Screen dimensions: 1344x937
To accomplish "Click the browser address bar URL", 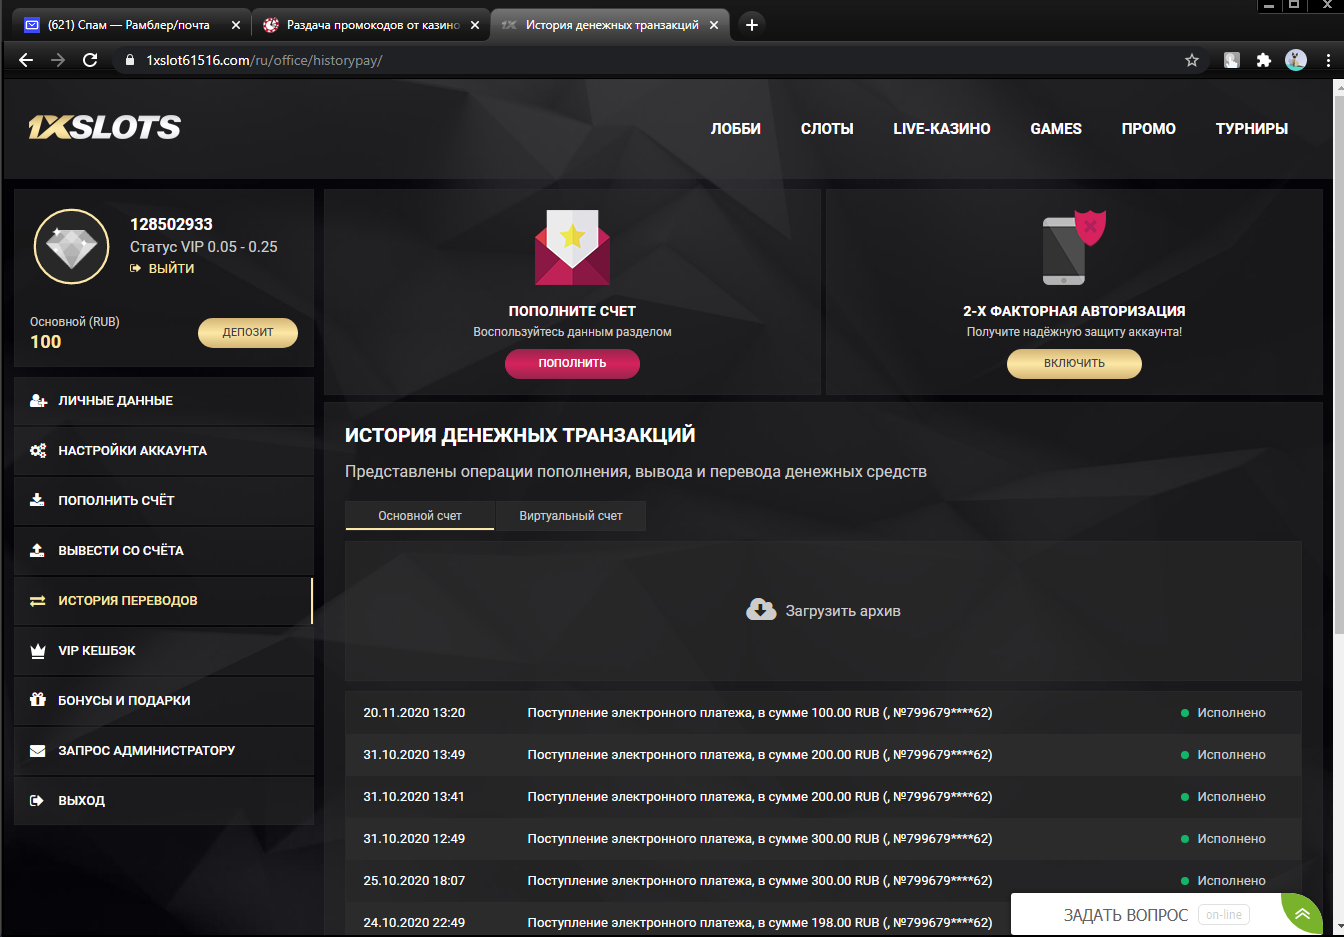I will coord(264,60).
